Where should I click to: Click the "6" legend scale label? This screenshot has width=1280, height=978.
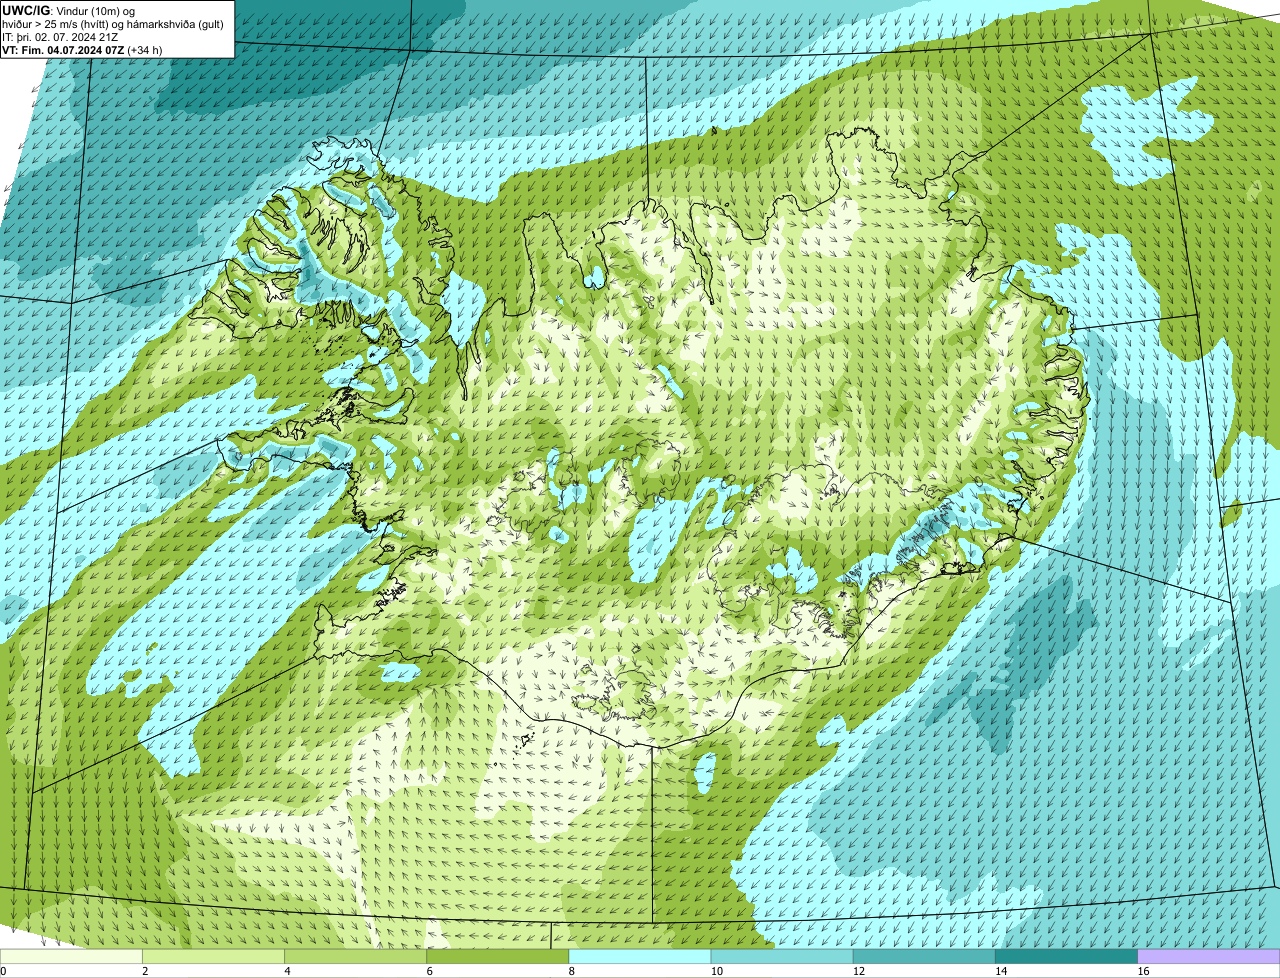[x=430, y=971]
